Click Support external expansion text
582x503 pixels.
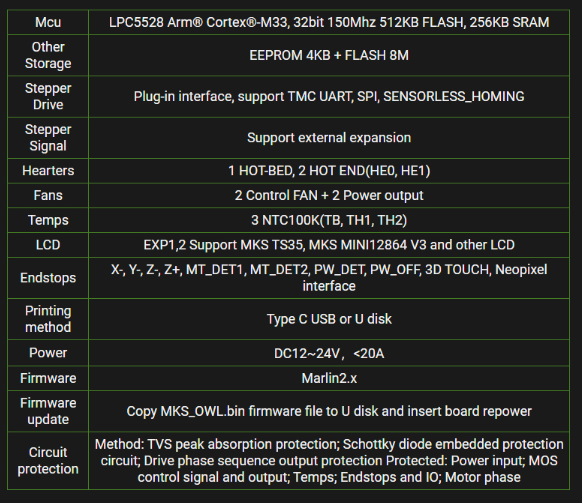[329, 138]
